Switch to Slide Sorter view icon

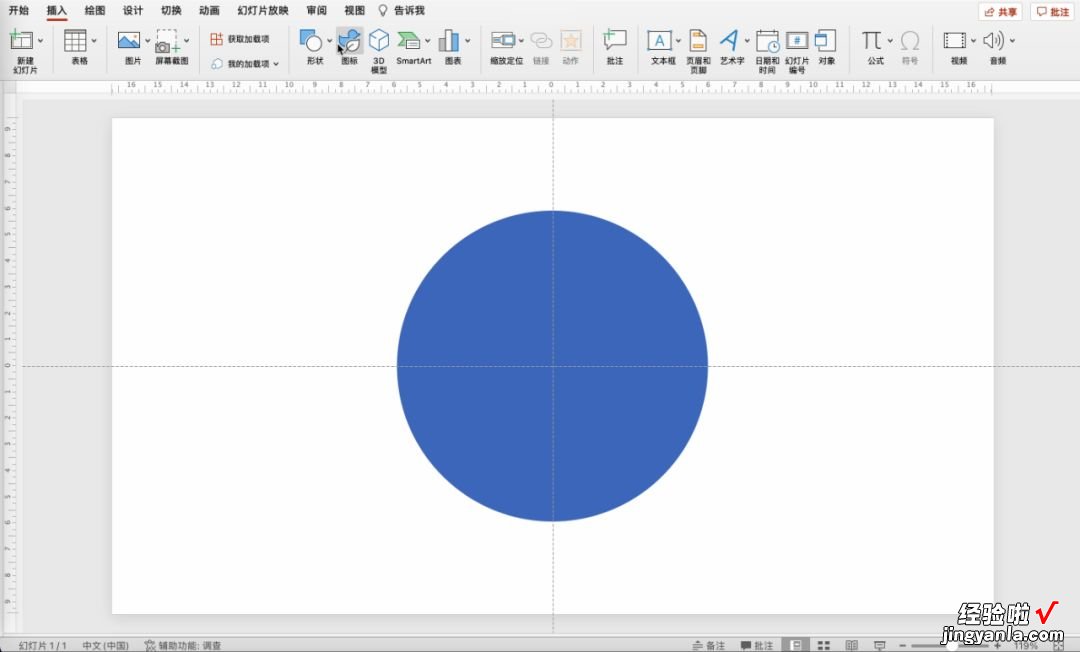click(x=824, y=646)
